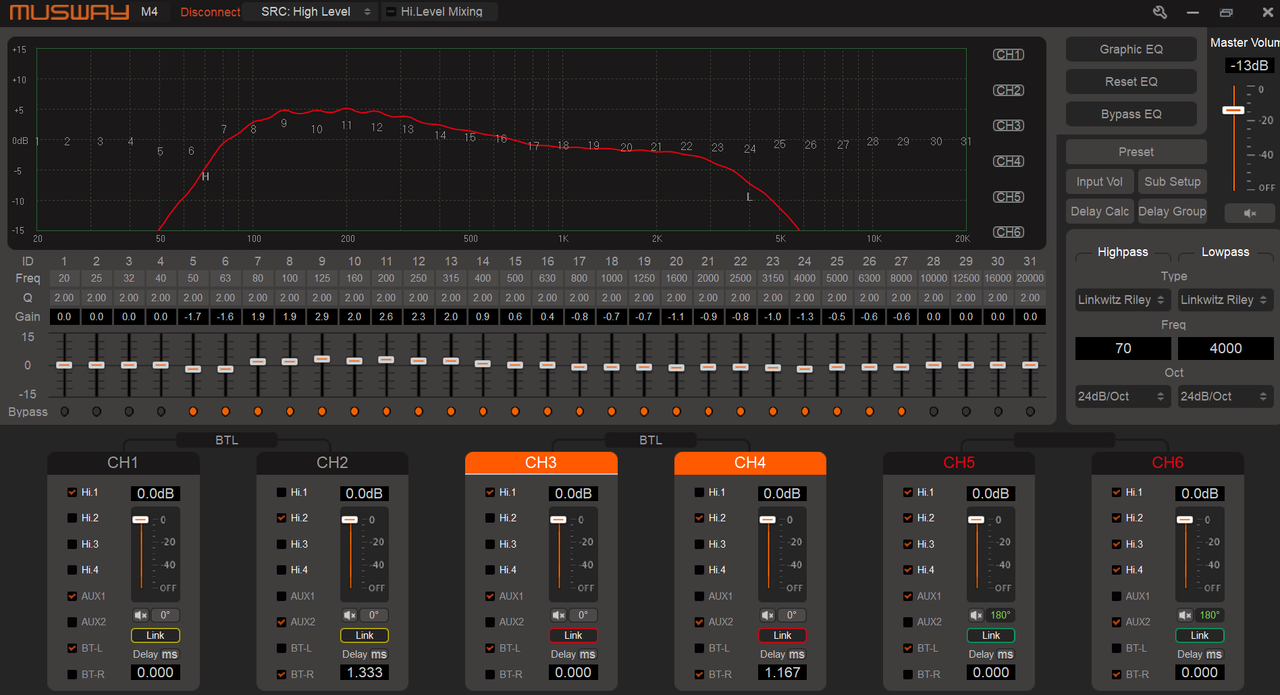Edit Lowpass frequency field 4000
The image size is (1280, 695).
coord(1226,348)
